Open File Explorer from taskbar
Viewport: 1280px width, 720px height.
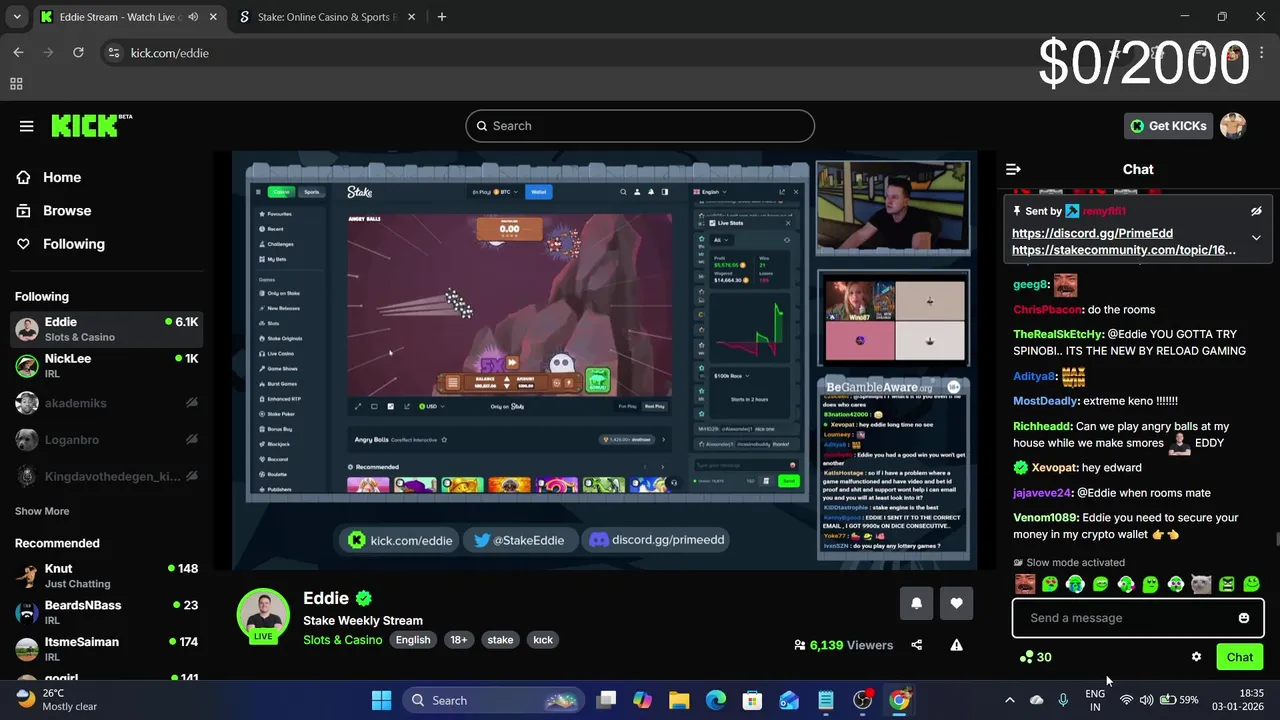679,700
